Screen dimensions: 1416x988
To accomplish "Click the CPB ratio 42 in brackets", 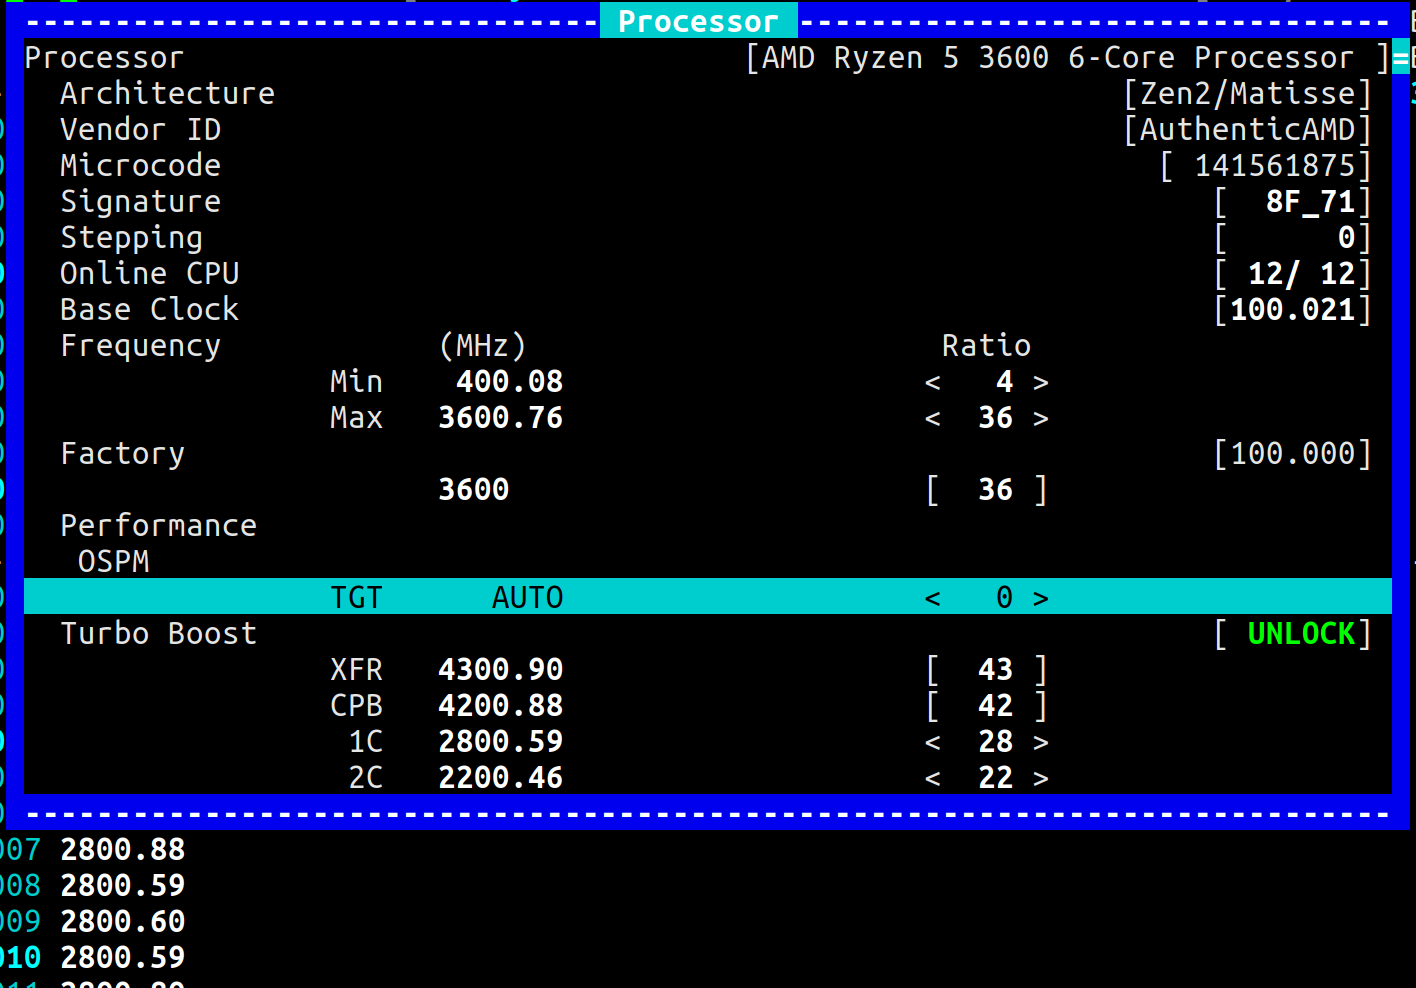I will (987, 706).
